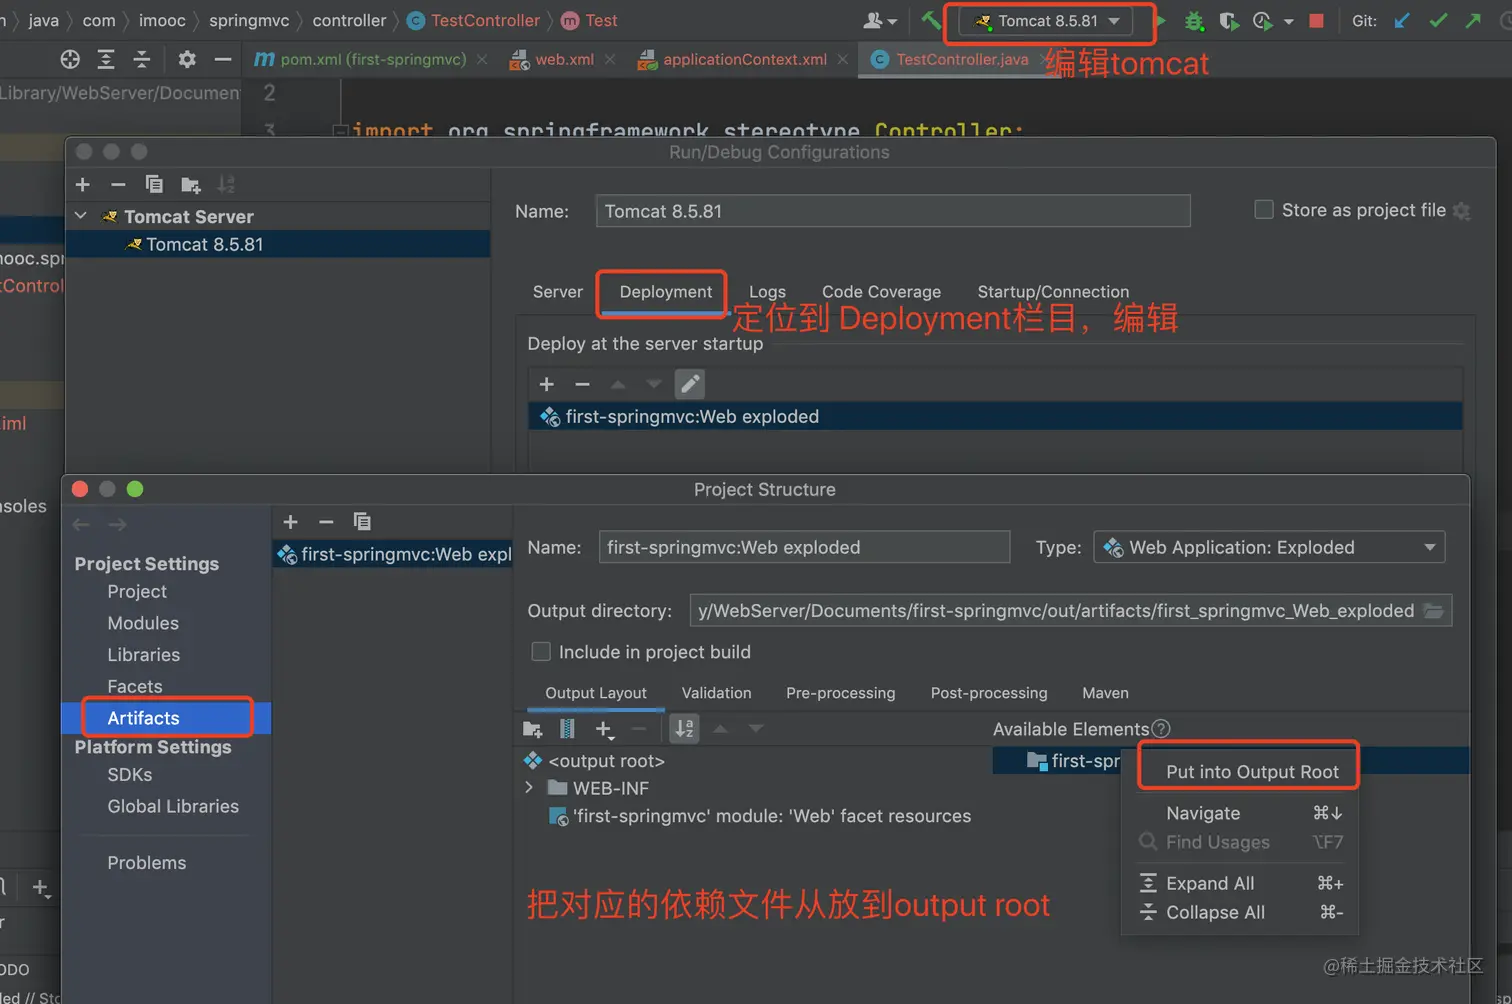Commit changes with the Git checkmark icon
The image size is (1512, 1004).
pyautogui.click(x=1438, y=20)
